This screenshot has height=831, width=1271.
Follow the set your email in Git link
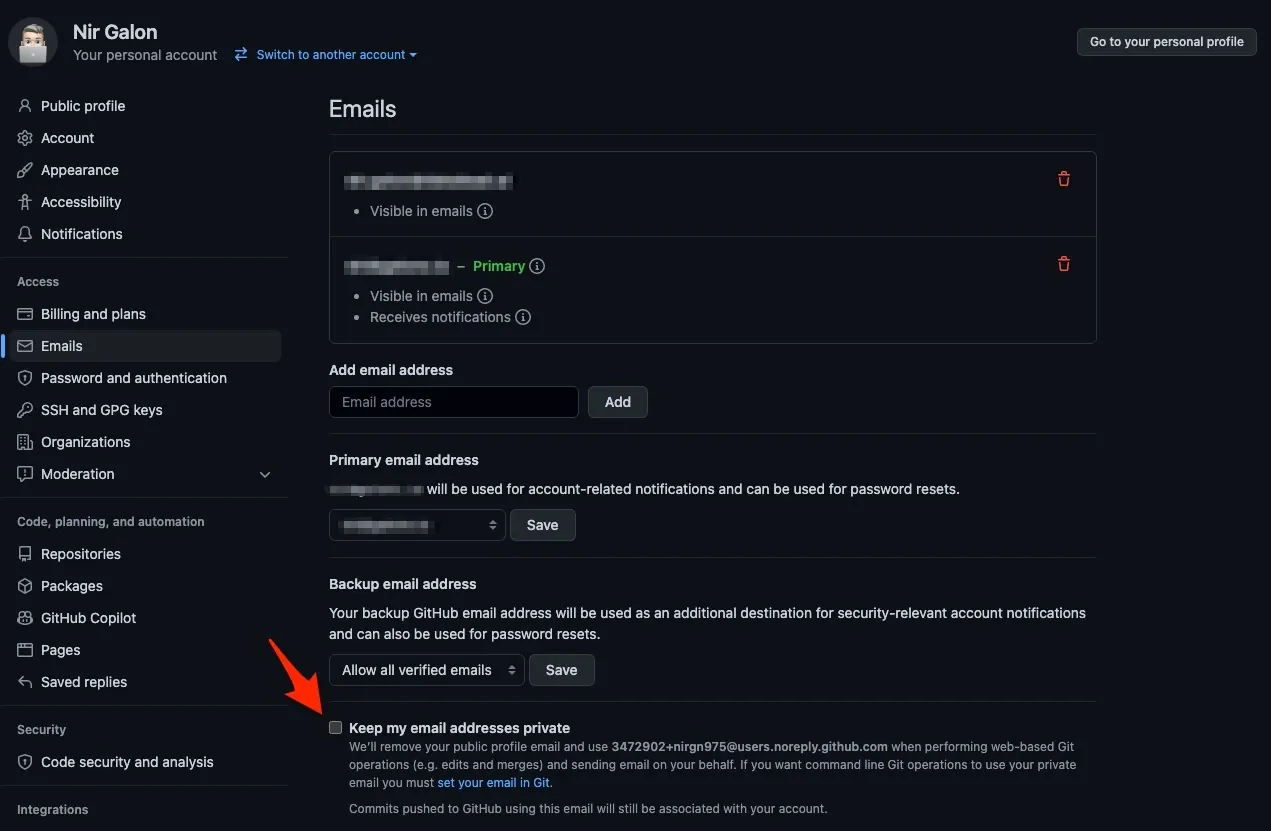pos(493,782)
